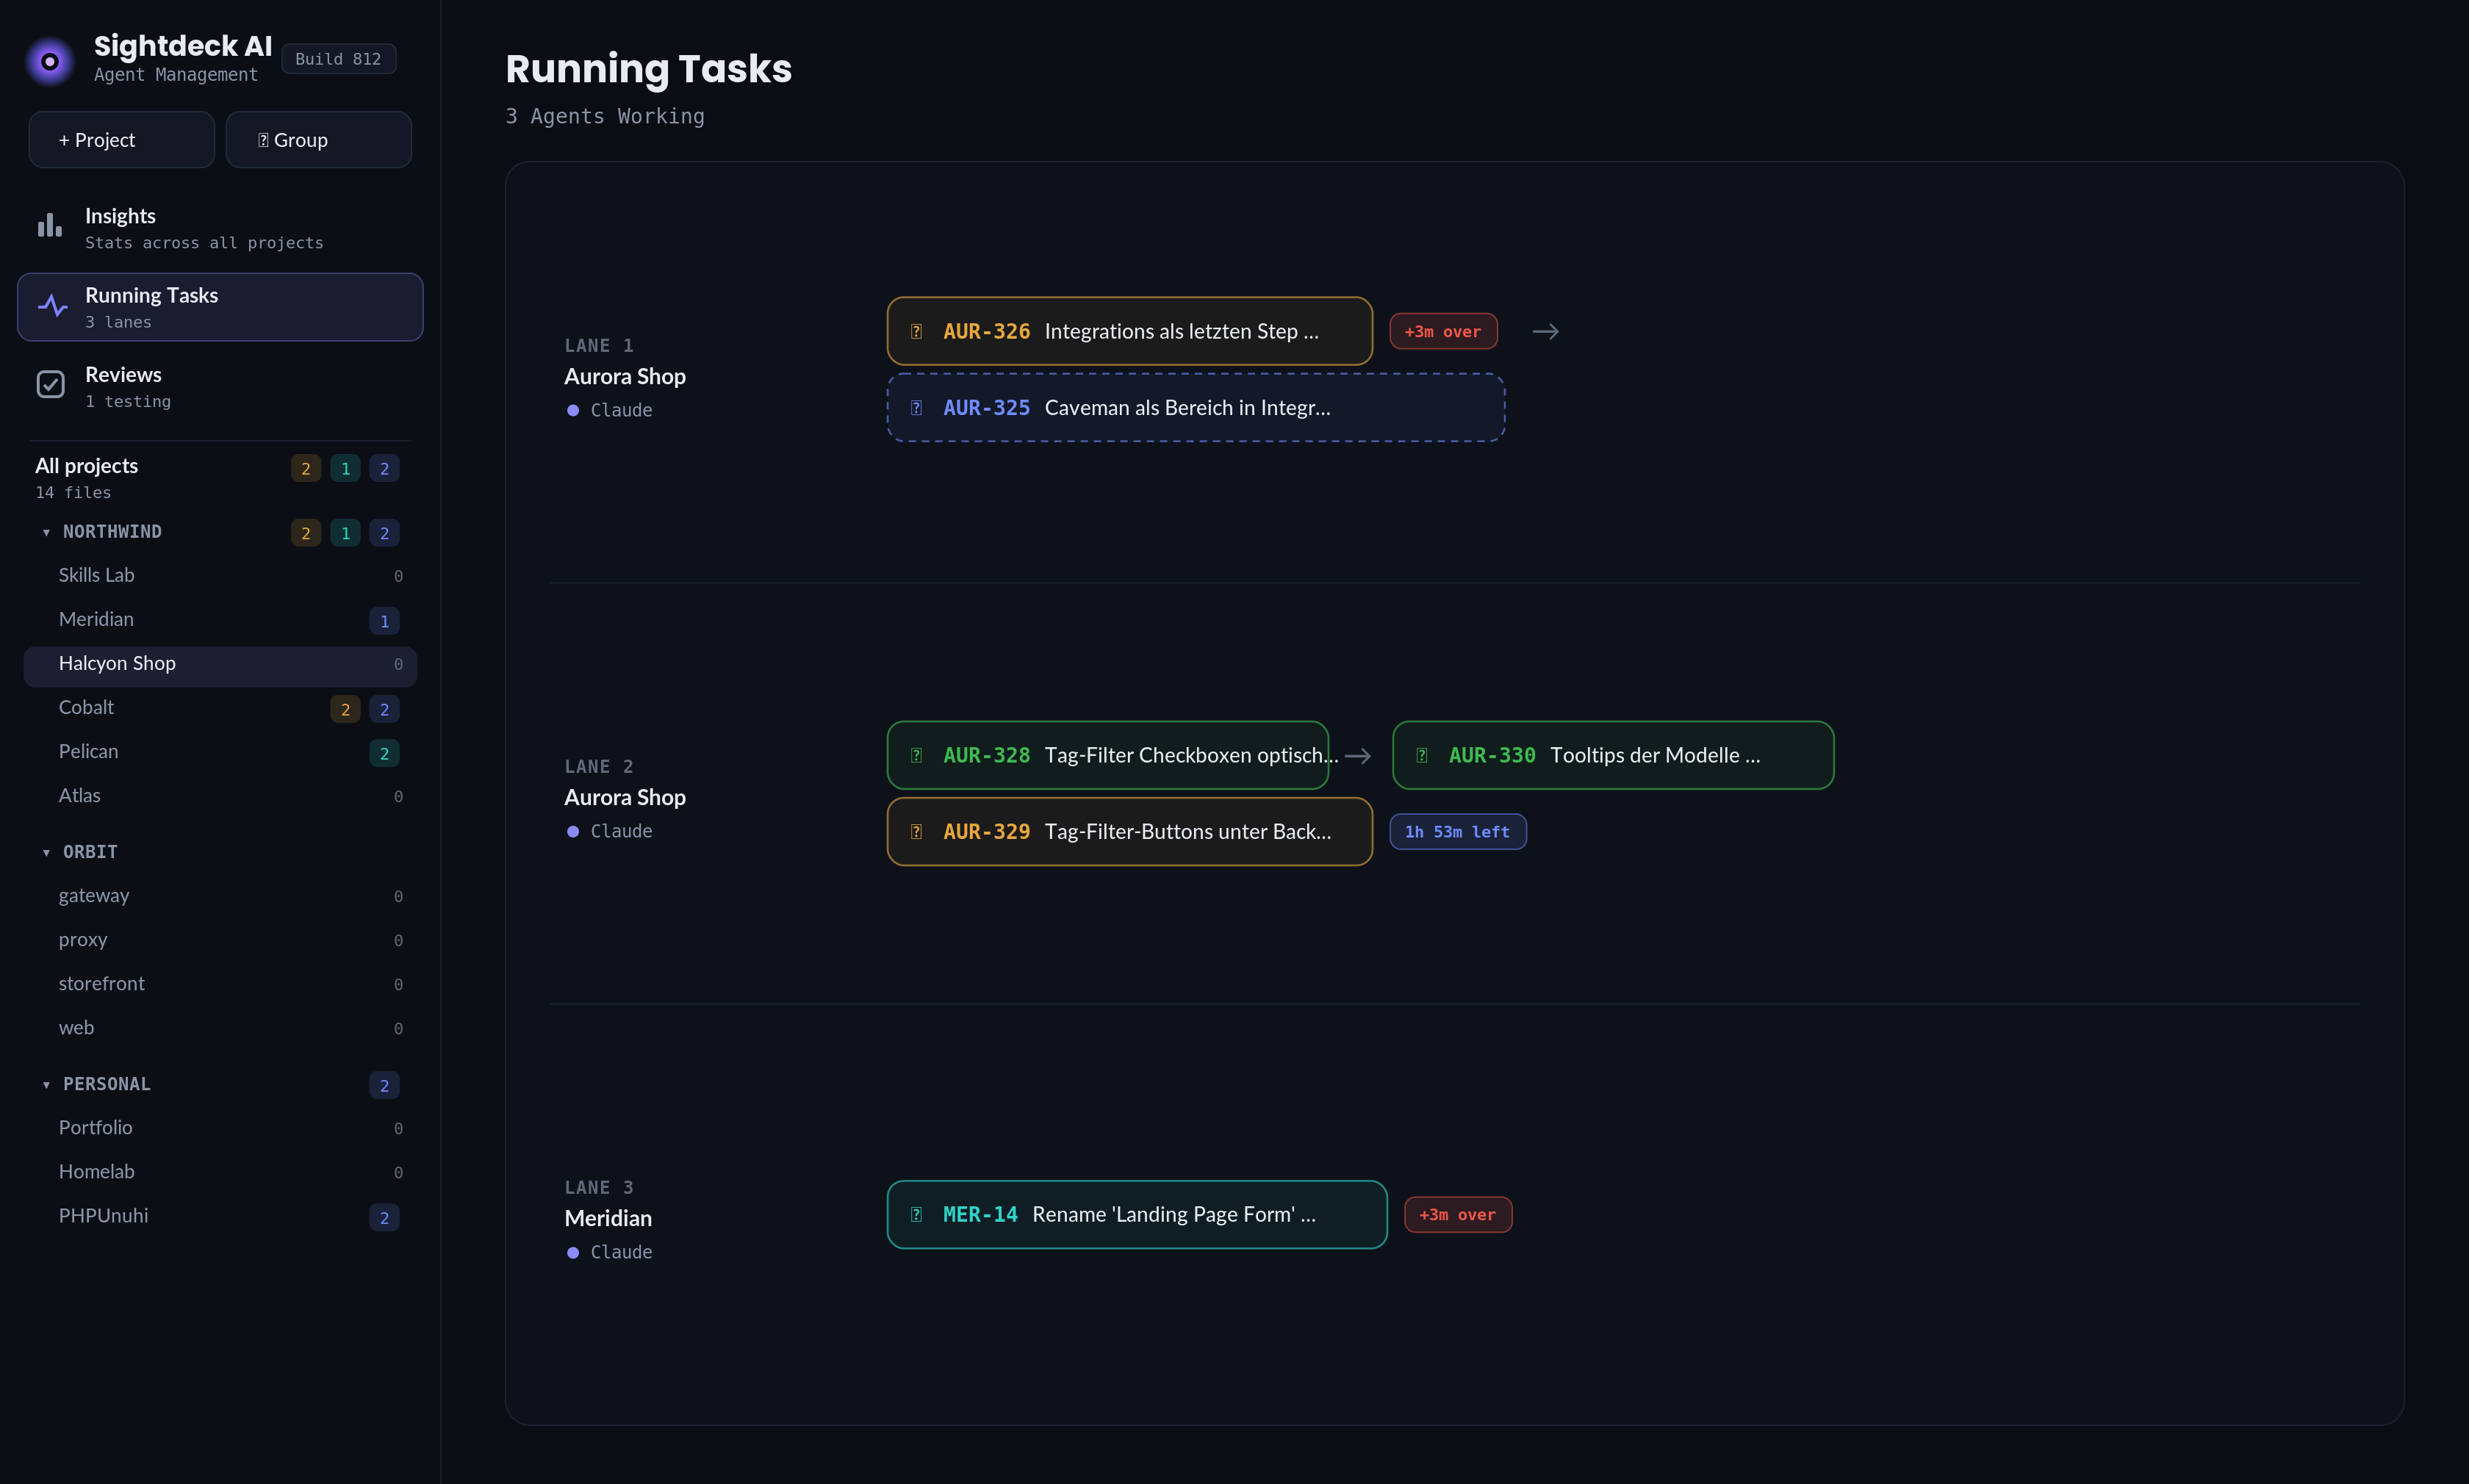Select proxy project
The height and width of the screenshot is (1484, 2469).
point(220,941)
